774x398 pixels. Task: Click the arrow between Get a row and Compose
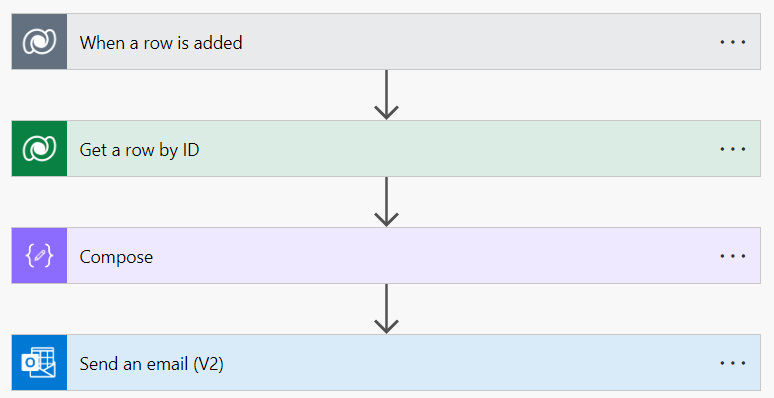point(387,202)
